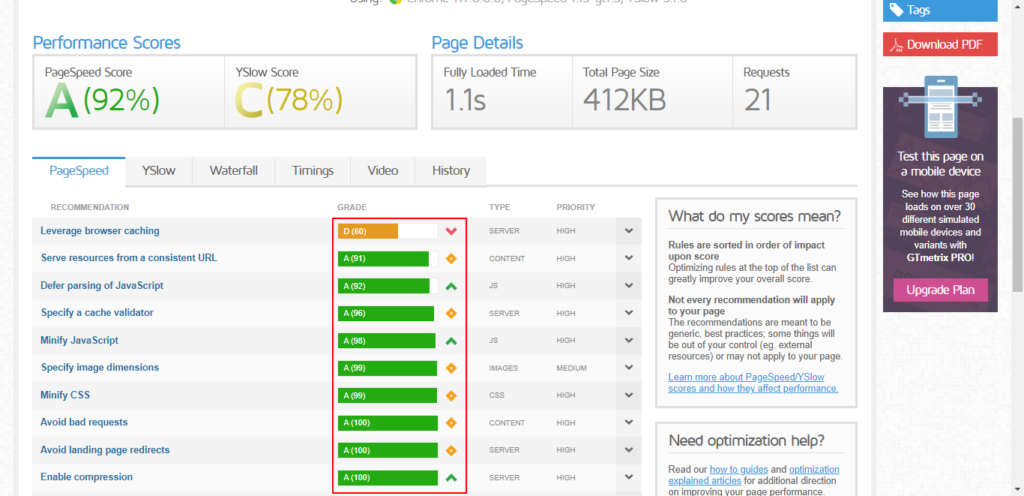The width and height of the screenshot is (1024, 496).
Task: Click the A (91) grade bar
Action: [388, 258]
